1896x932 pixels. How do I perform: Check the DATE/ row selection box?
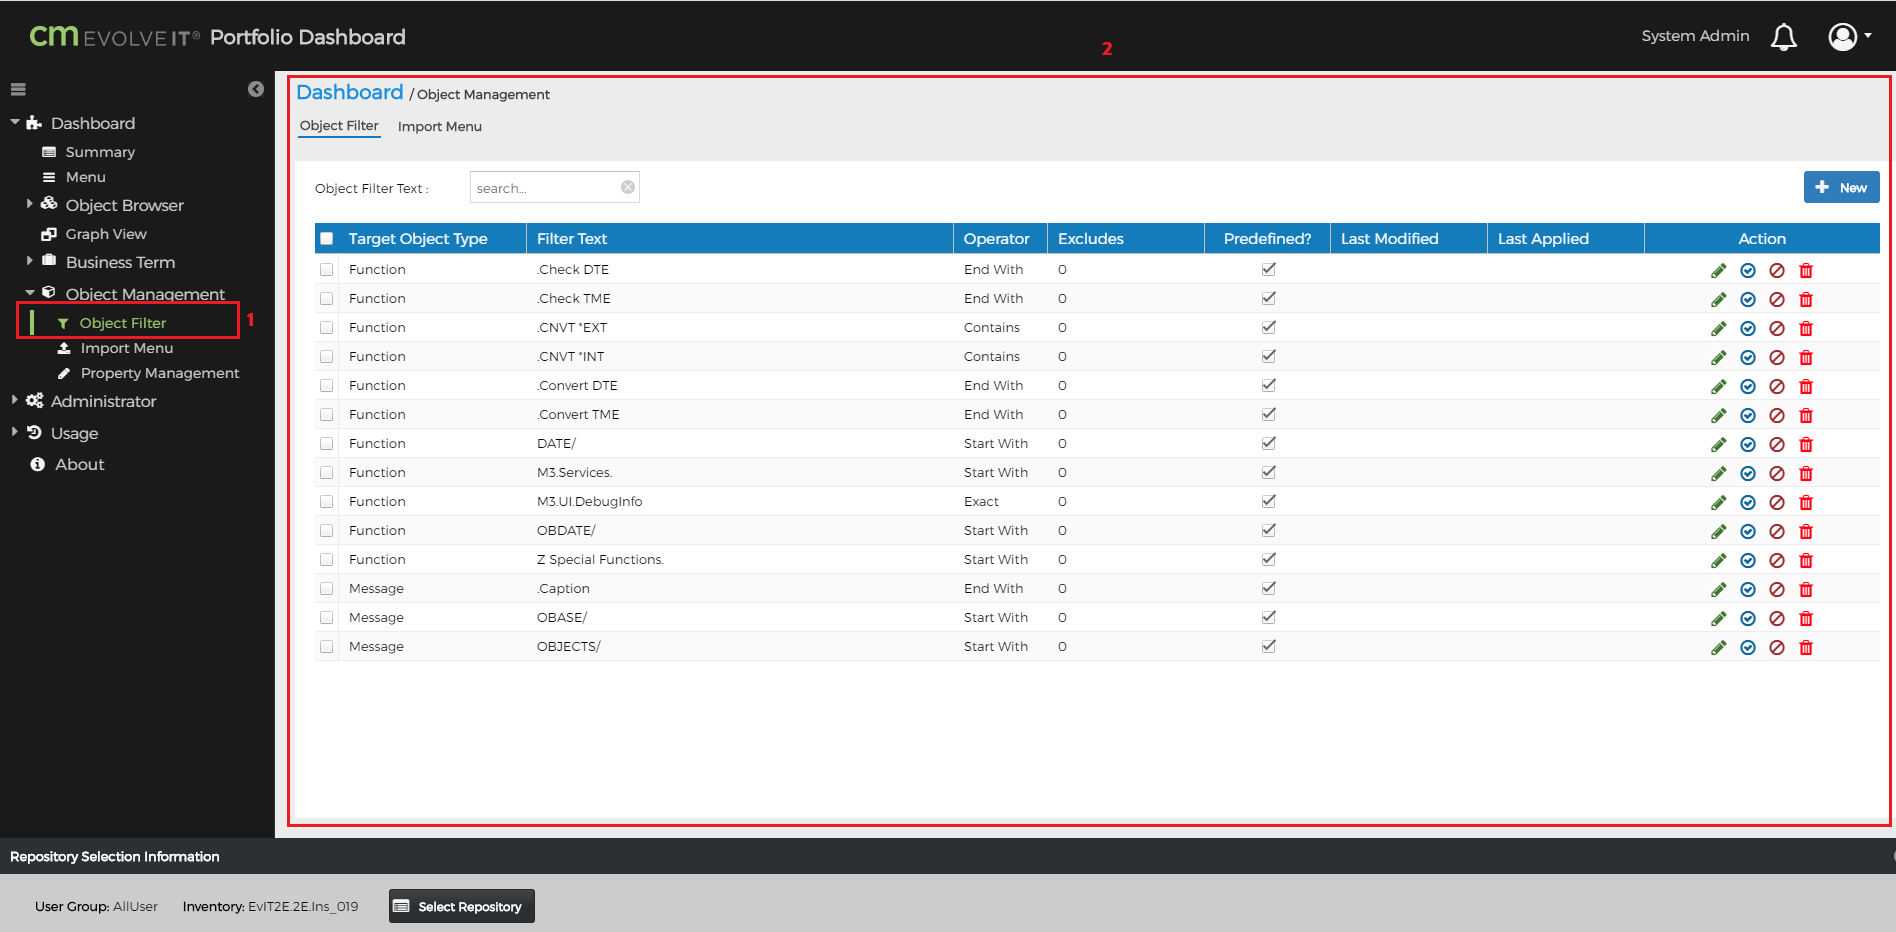326,443
